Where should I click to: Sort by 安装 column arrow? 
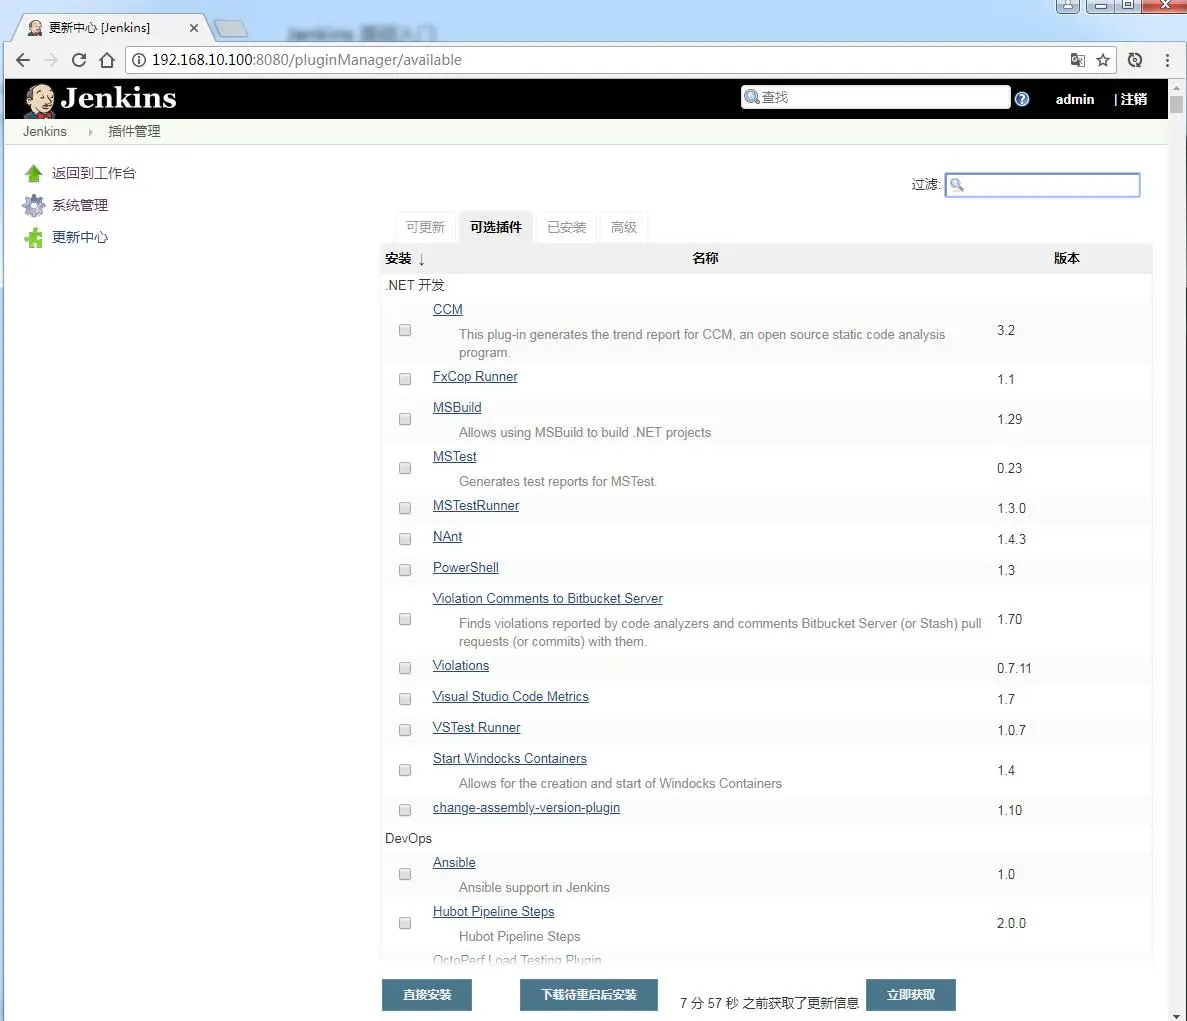(x=422, y=259)
